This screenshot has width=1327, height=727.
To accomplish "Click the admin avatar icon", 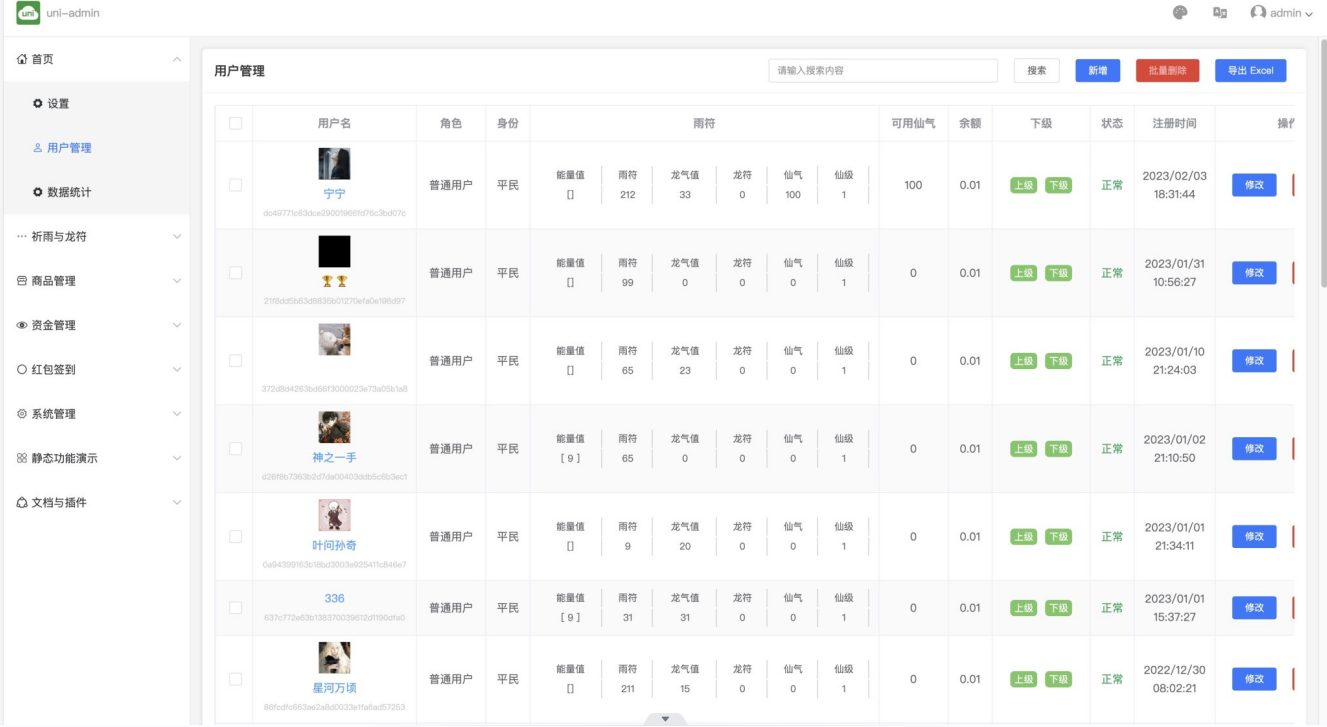I will click(x=1258, y=13).
